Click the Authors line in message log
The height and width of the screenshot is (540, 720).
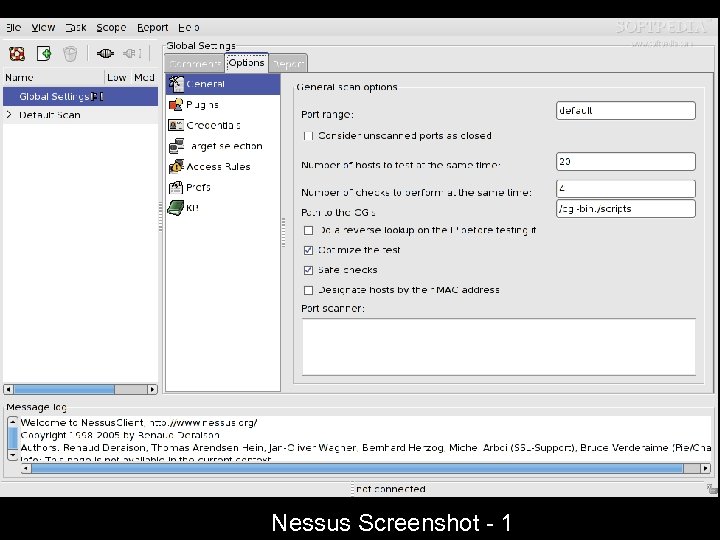(366, 448)
